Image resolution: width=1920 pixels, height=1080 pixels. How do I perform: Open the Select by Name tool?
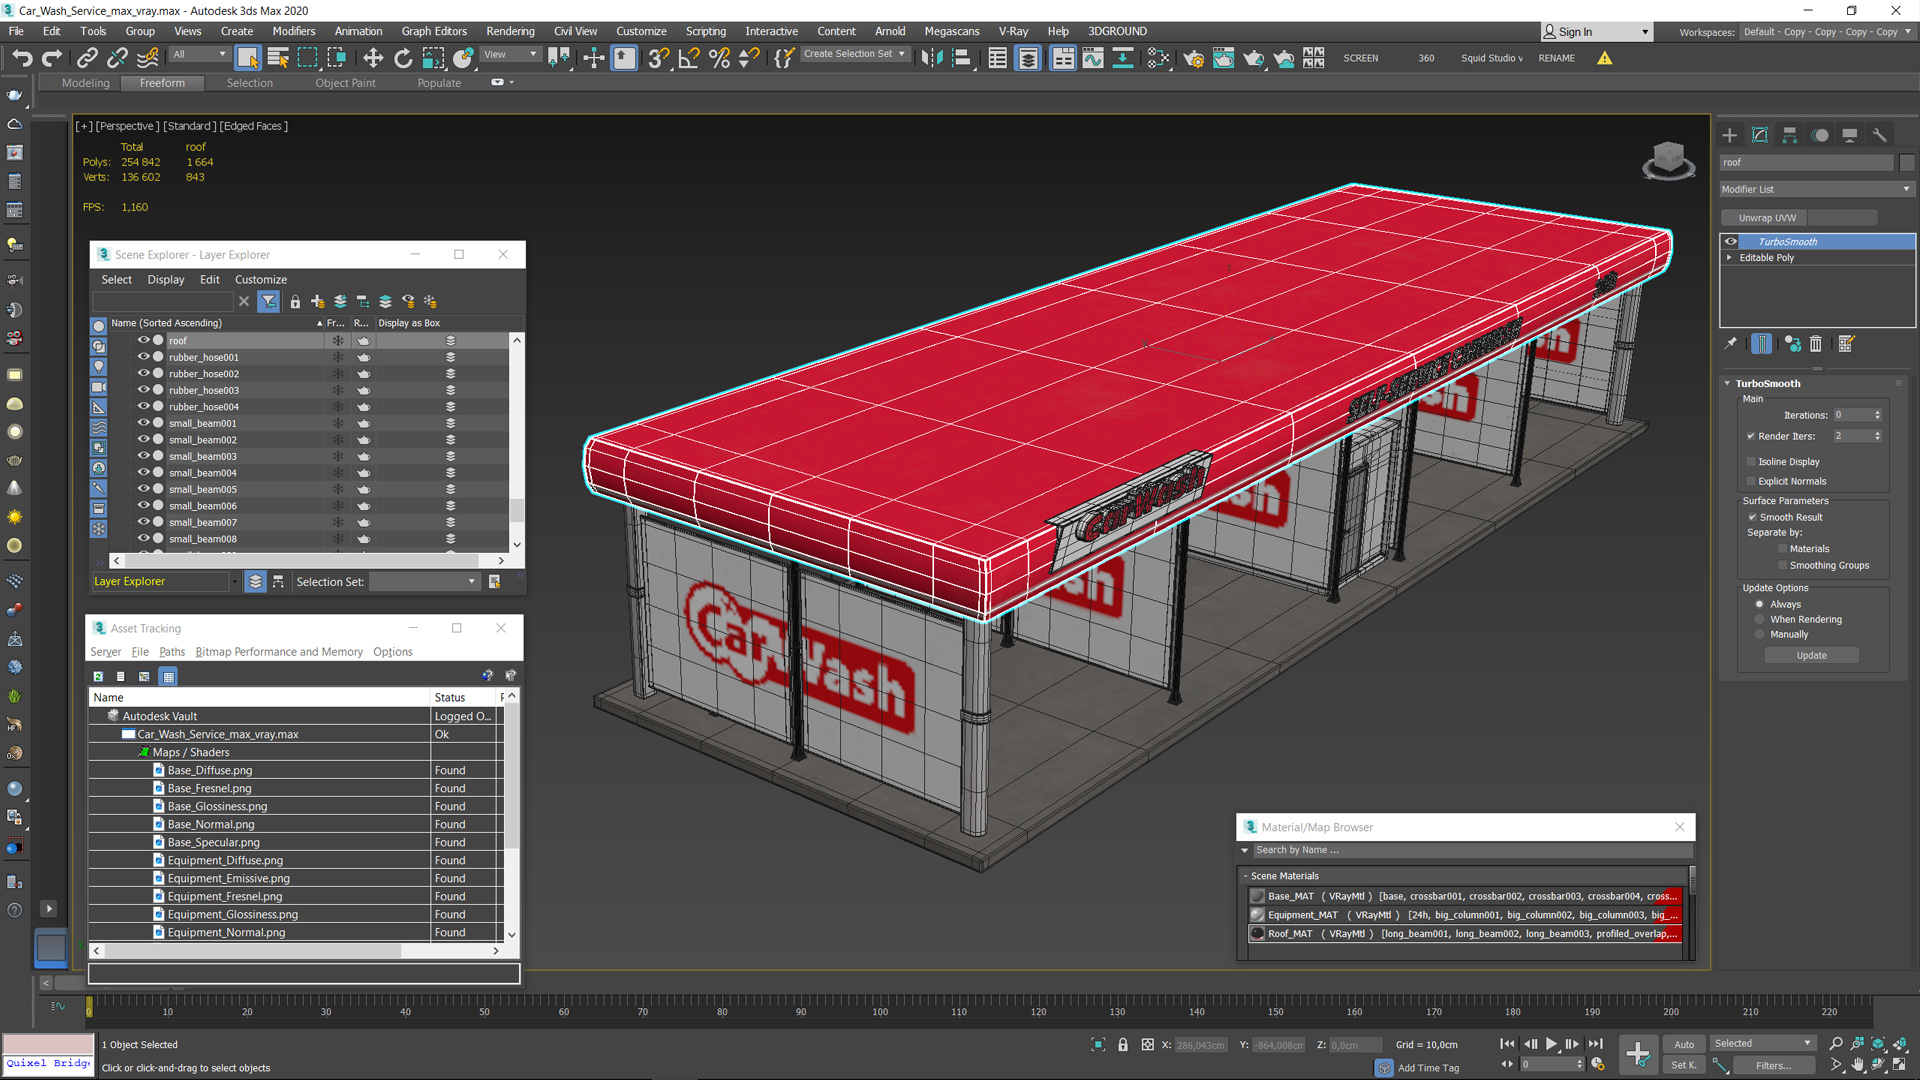tap(278, 58)
